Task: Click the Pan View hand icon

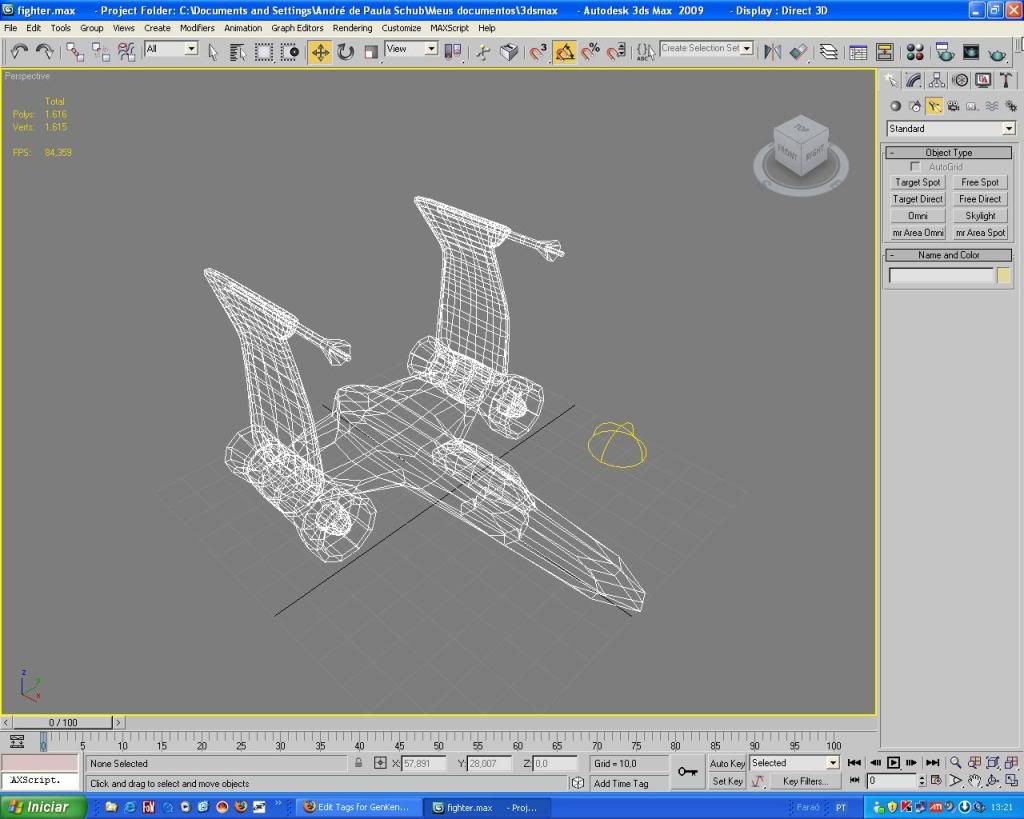Action: coord(974,780)
